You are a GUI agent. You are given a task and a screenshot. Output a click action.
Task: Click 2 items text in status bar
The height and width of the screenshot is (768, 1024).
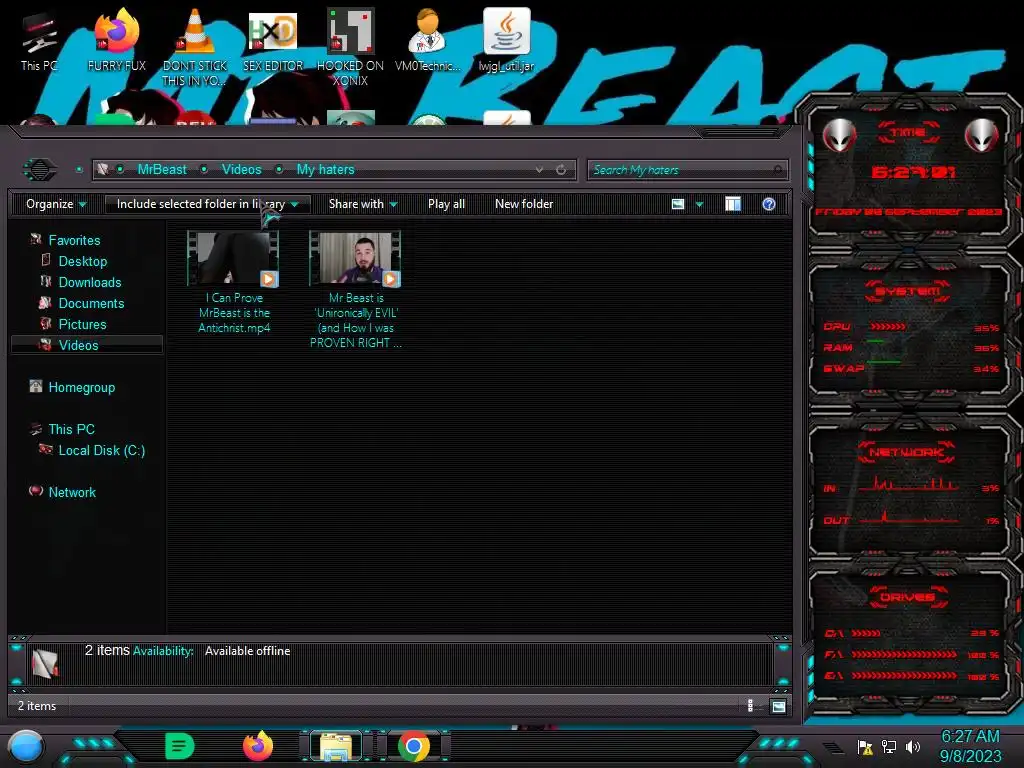[x=37, y=706]
